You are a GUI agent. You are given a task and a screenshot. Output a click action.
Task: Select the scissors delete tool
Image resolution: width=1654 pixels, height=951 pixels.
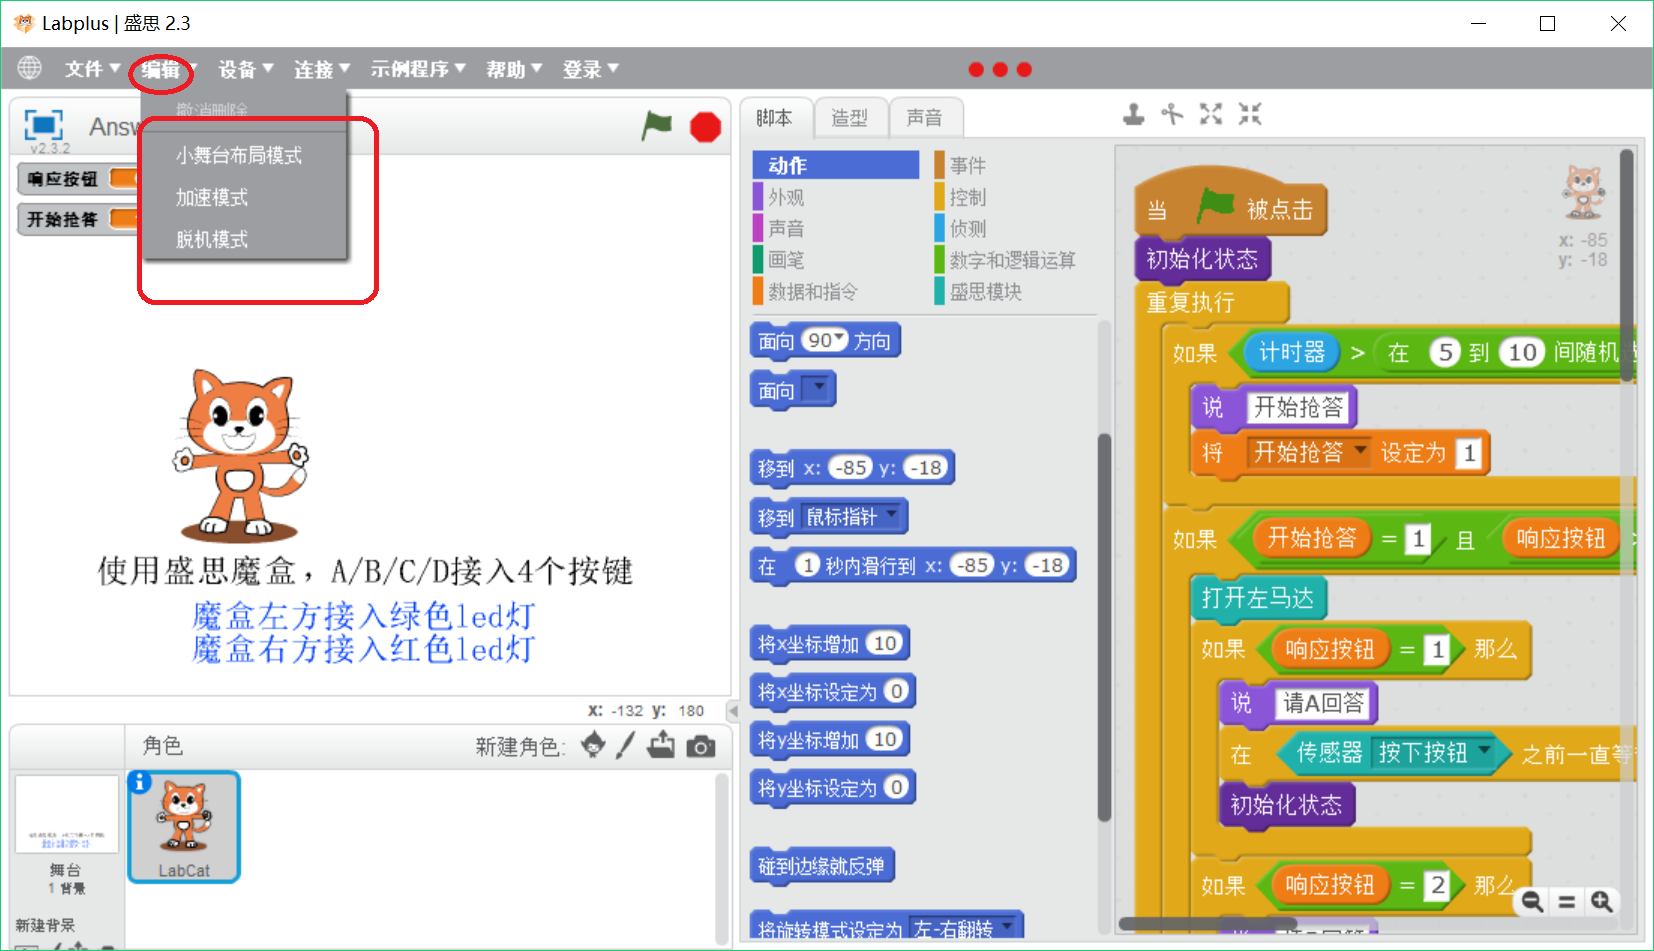tap(1172, 114)
